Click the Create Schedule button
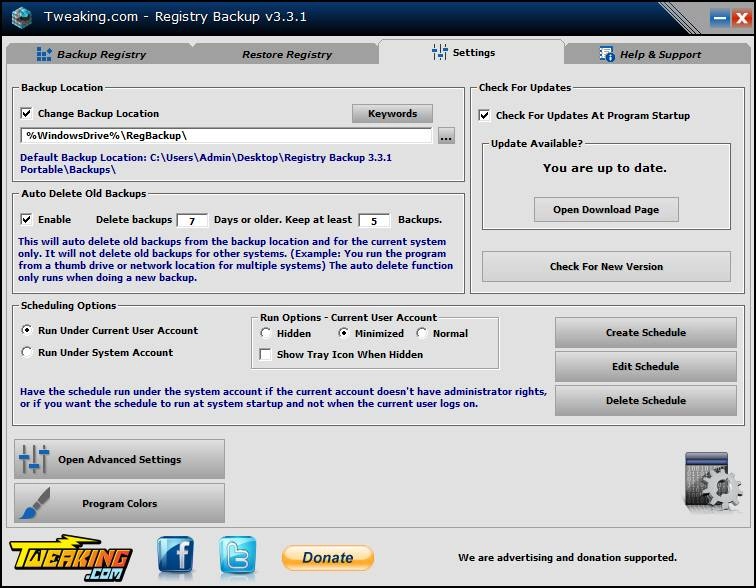The width and height of the screenshot is (756, 588). pyautogui.click(x=646, y=333)
